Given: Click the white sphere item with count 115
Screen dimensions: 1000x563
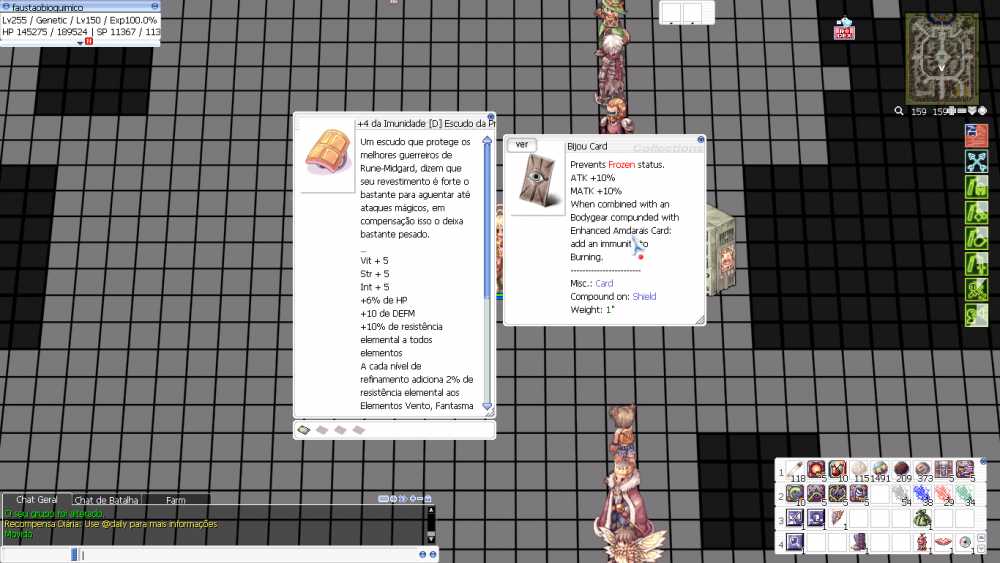Looking at the screenshot, I should (858, 471).
